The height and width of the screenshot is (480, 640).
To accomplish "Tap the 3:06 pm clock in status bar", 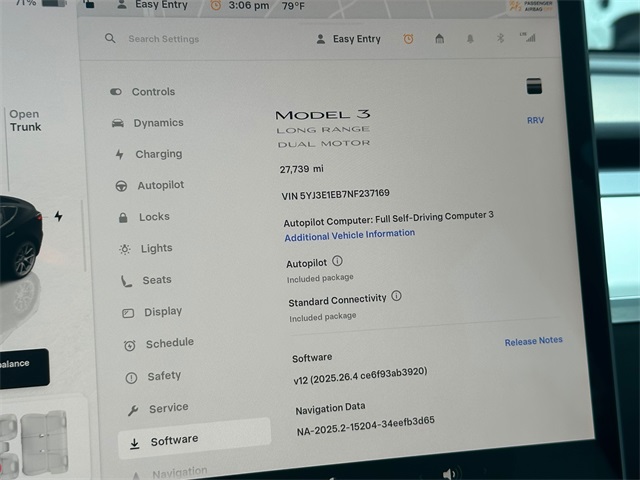I will tap(249, 6).
